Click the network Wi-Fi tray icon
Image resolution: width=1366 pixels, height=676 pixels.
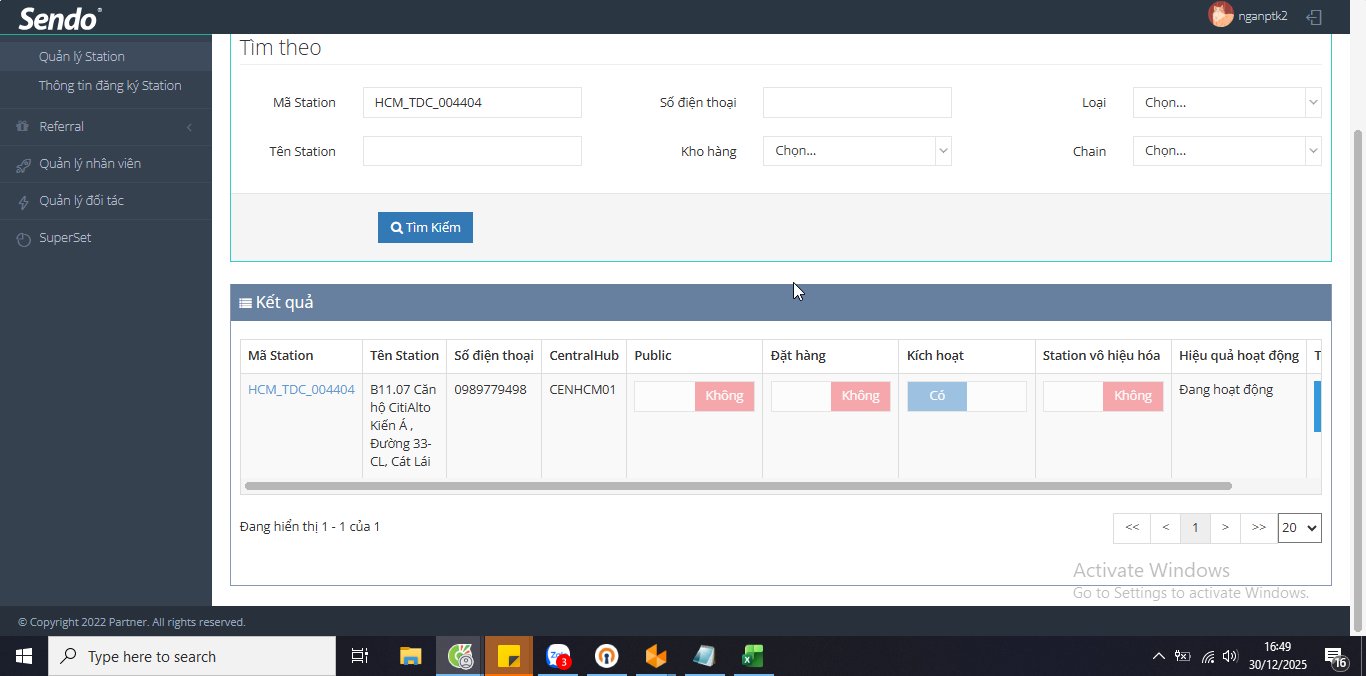[x=1208, y=656]
